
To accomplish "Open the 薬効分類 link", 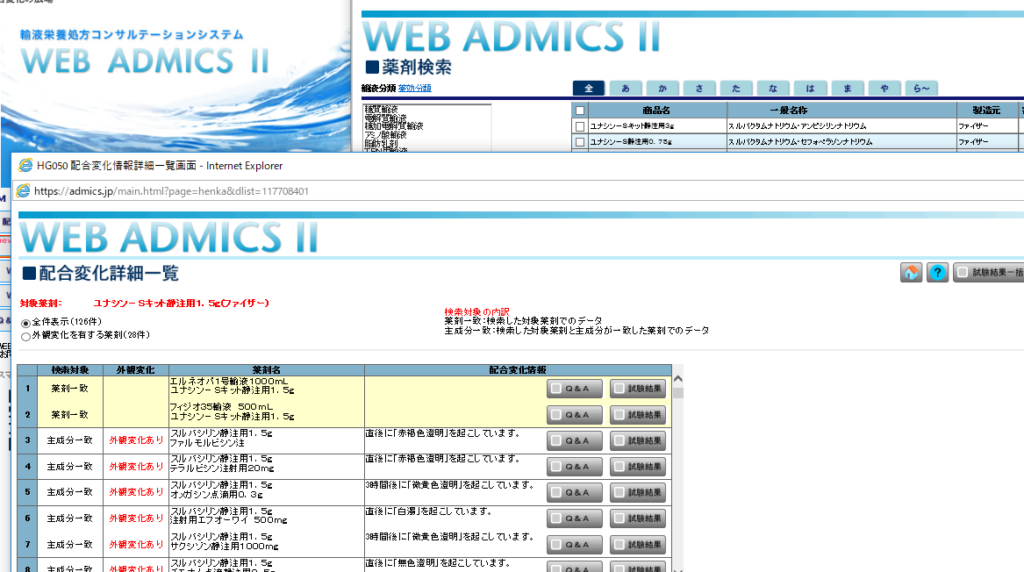I will pos(415,88).
